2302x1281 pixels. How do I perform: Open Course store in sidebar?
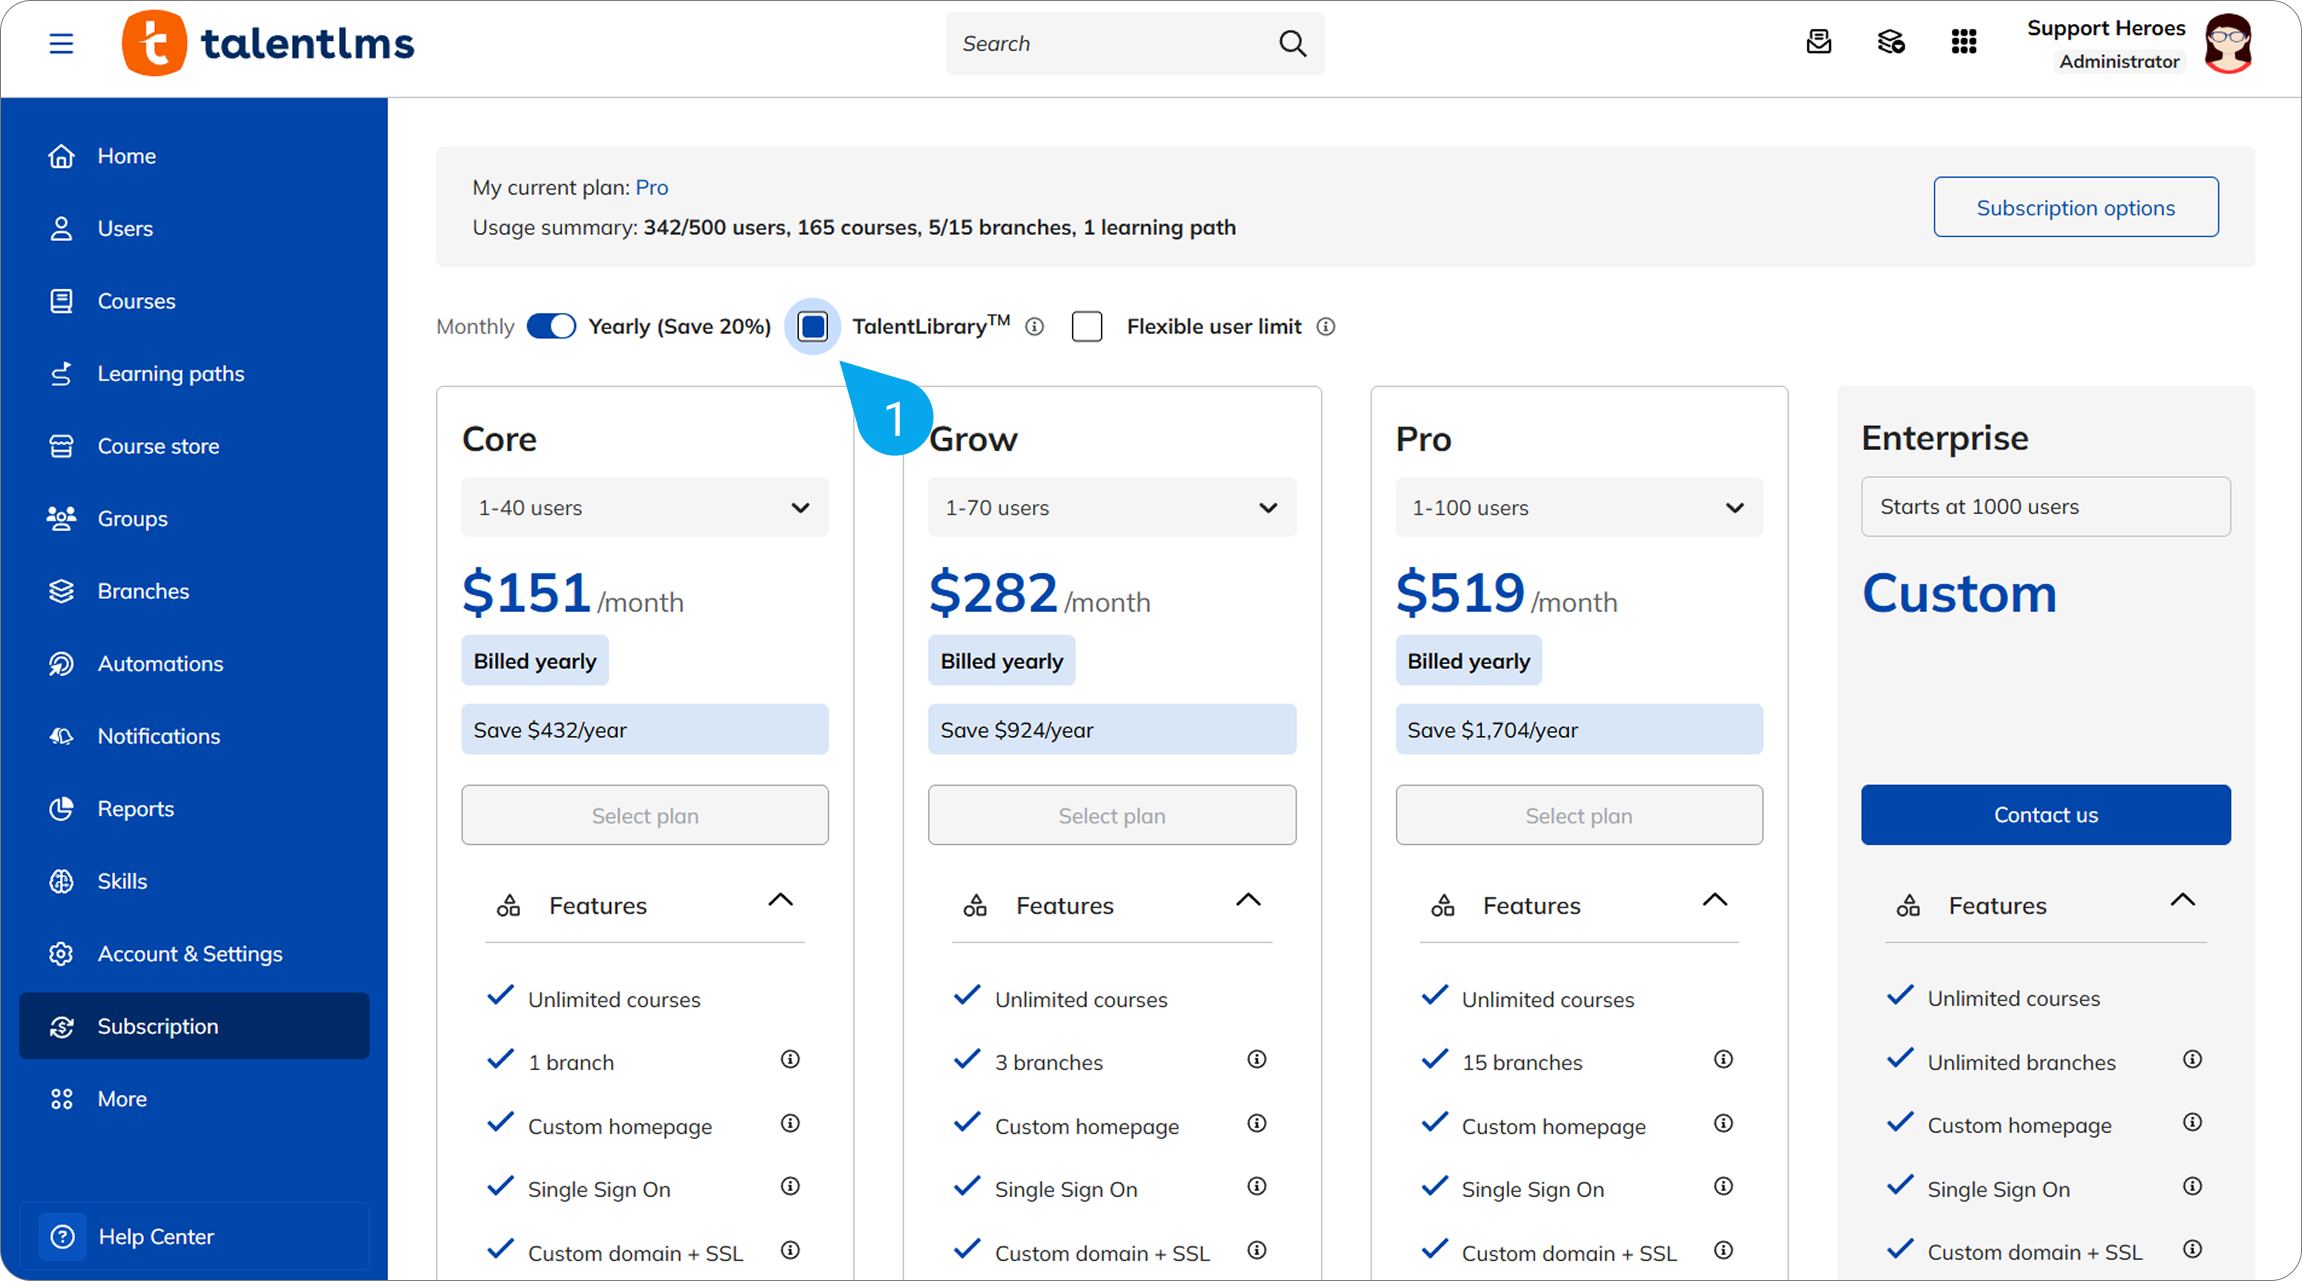194,446
